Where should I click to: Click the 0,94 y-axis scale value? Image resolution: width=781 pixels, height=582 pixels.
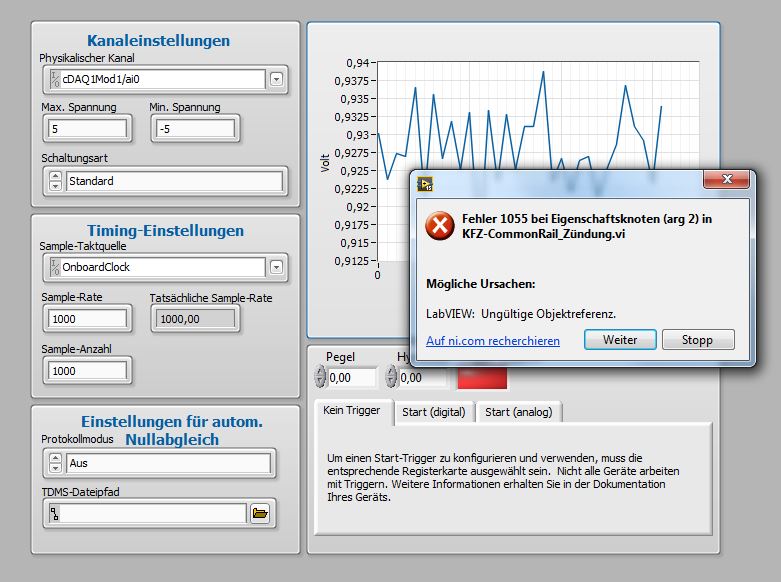pyautogui.click(x=358, y=63)
